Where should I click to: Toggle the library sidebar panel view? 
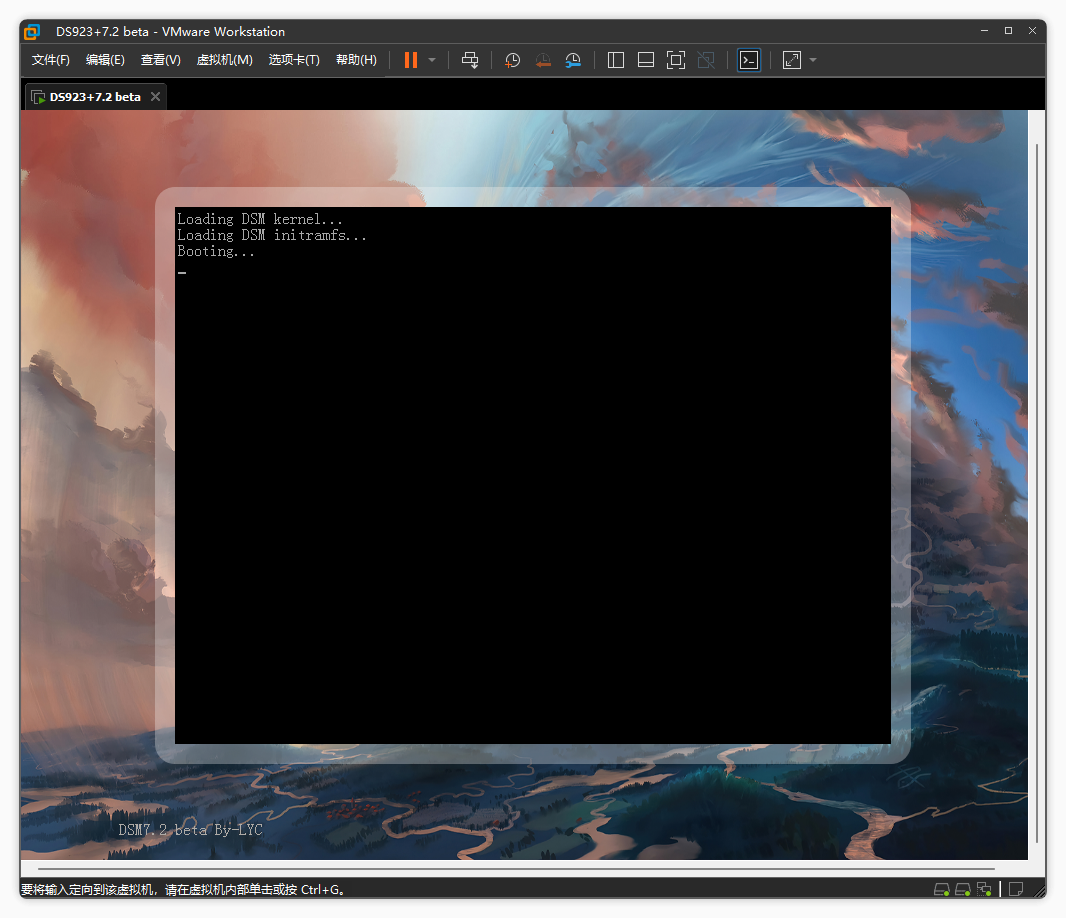coord(616,60)
